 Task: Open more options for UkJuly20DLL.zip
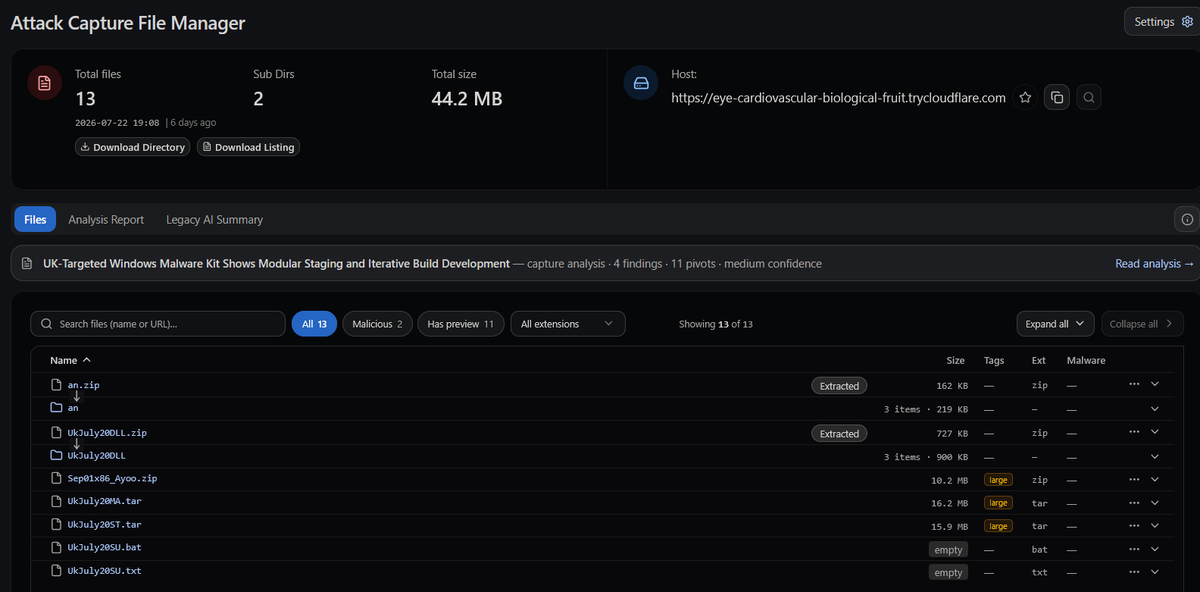tap(1133, 432)
